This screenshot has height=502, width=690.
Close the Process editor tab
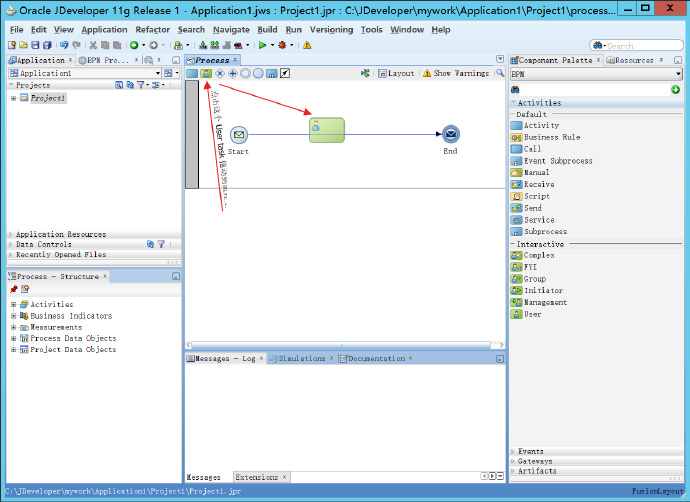235,59
